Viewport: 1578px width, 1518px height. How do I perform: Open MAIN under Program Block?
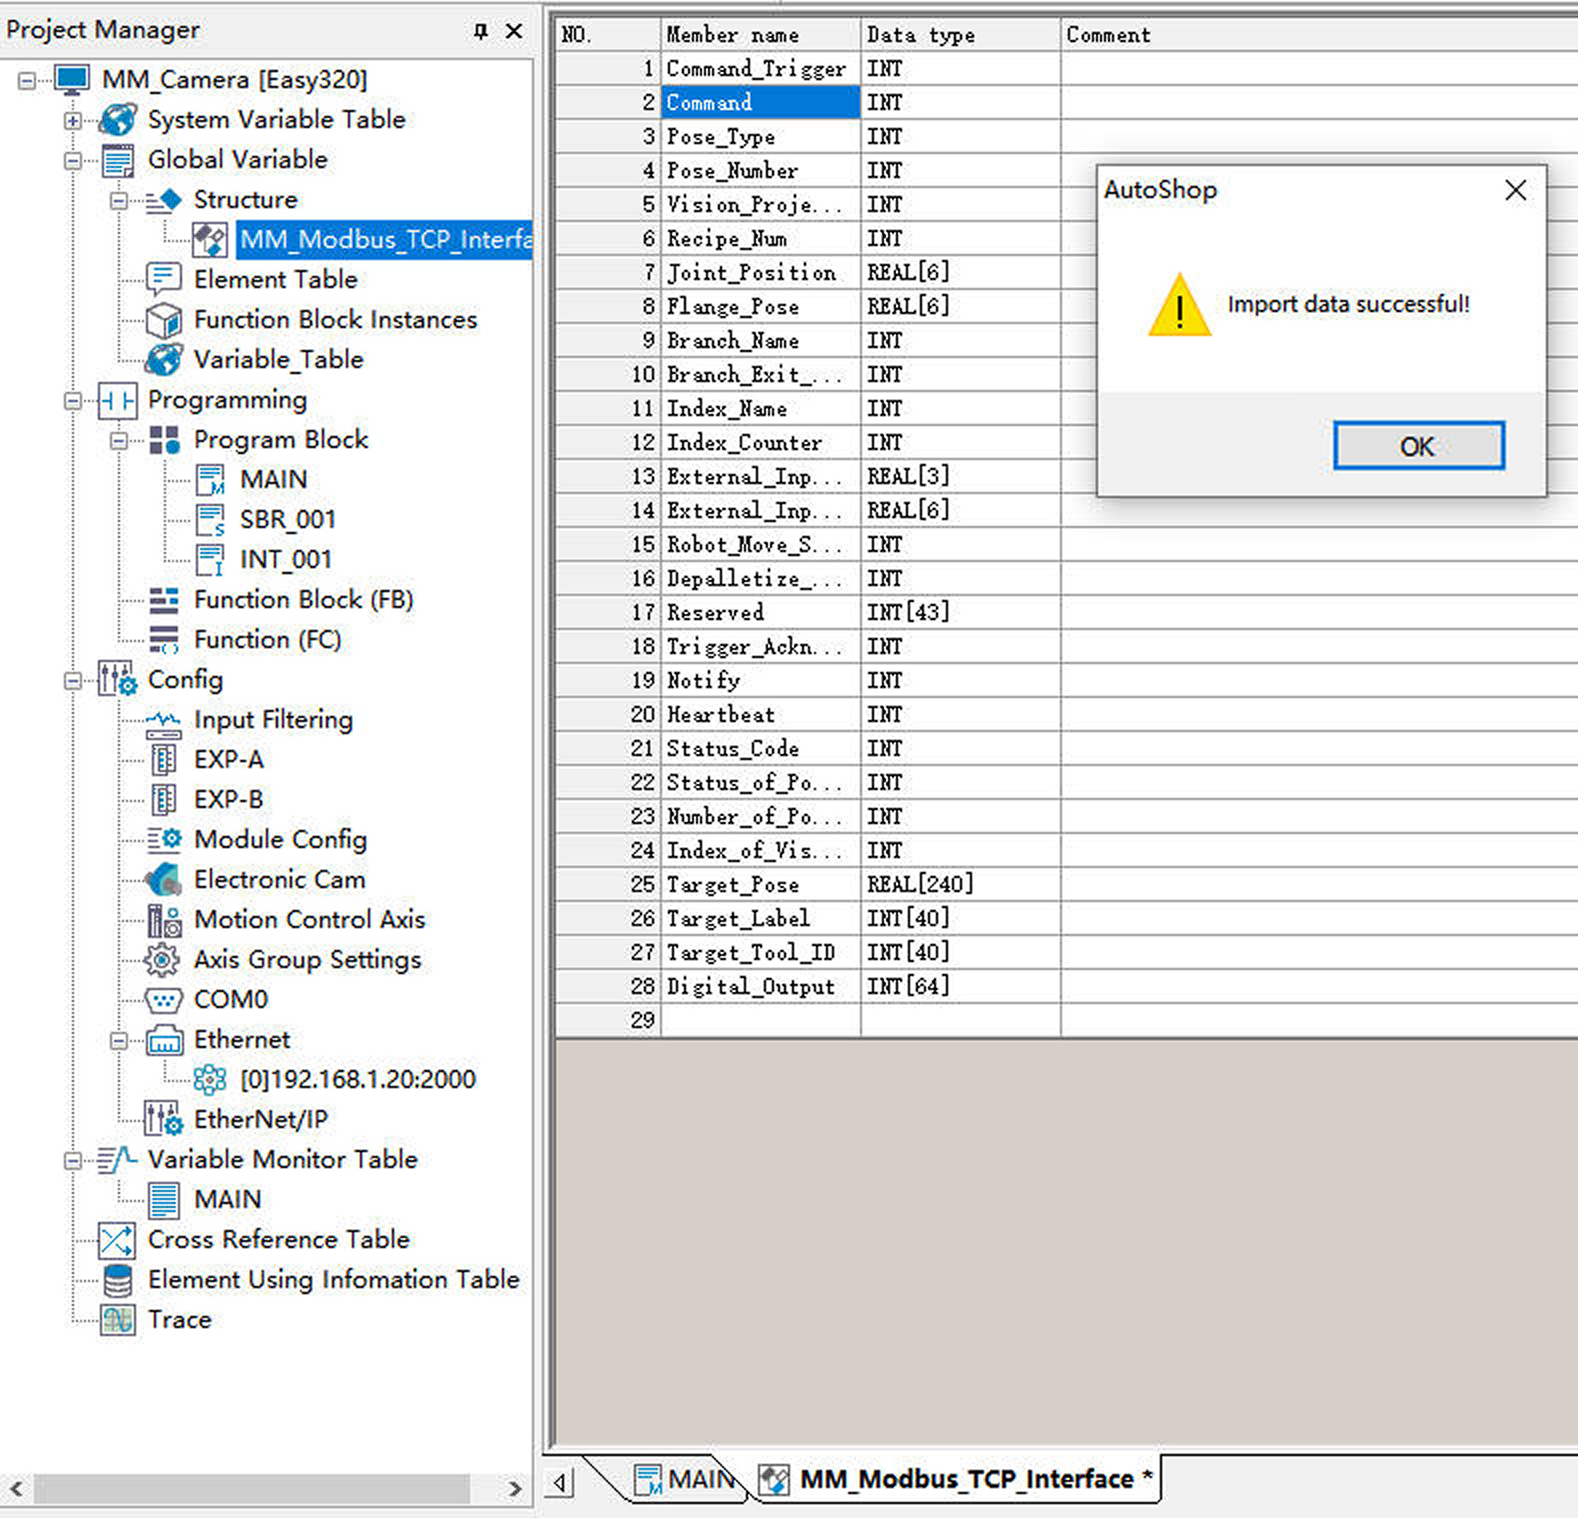[x=273, y=480]
